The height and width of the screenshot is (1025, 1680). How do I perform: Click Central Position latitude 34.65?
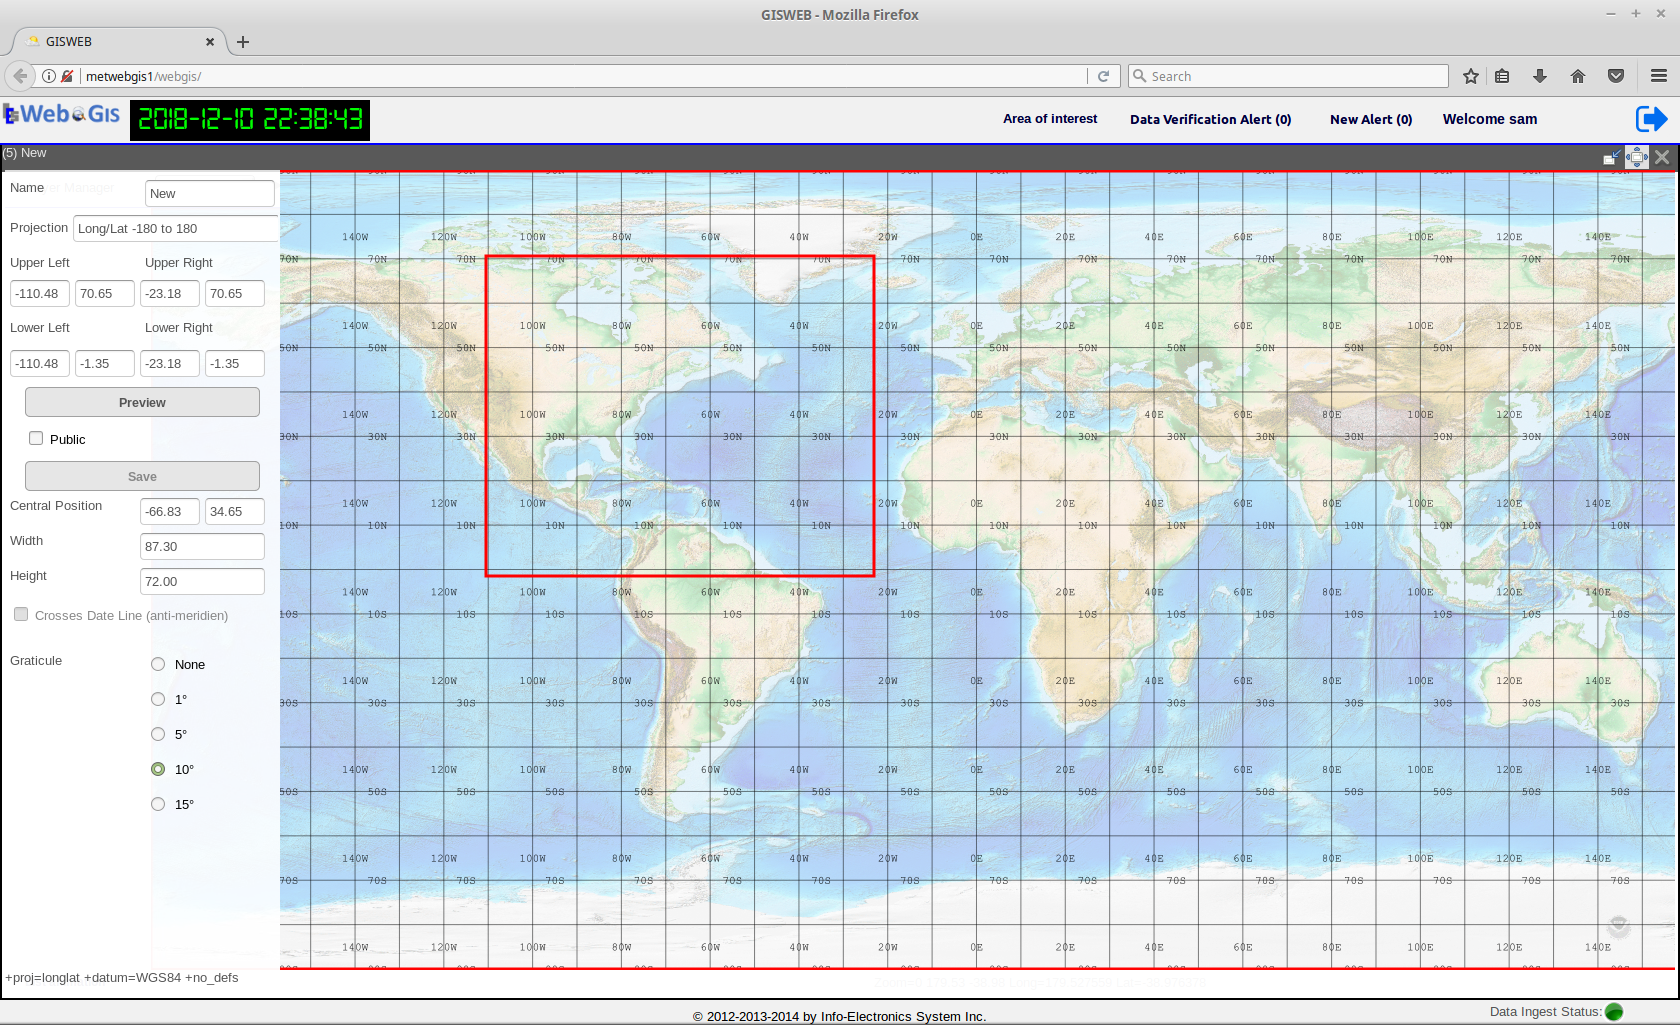click(235, 511)
